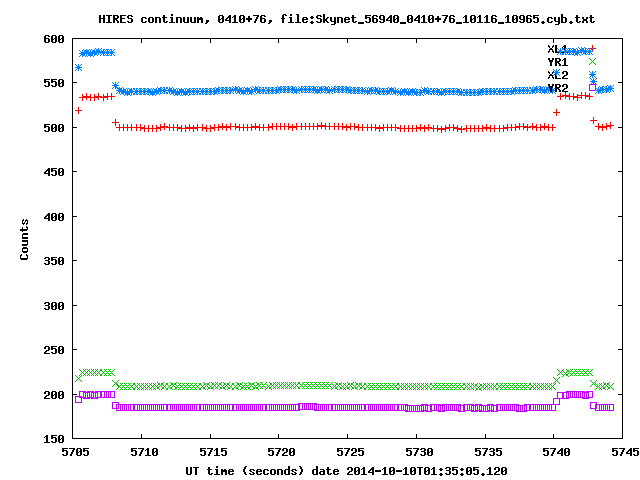Click the YR2 legend label
The image size is (640, 480).
pos(558,88)
